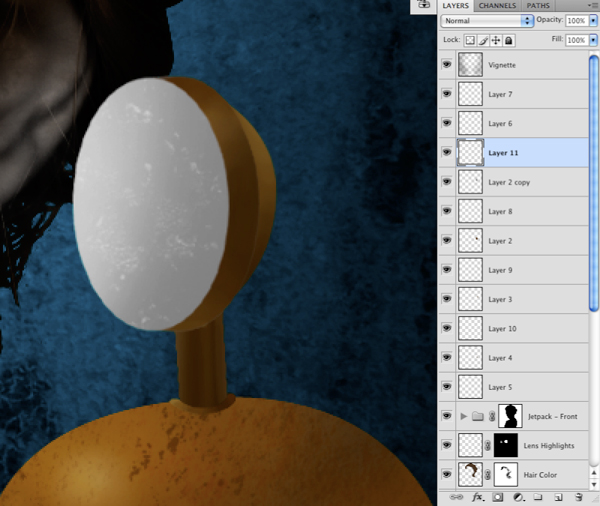Select the Layer 11 thumbnail
600x506 pixels.
(x=470, y=152)
